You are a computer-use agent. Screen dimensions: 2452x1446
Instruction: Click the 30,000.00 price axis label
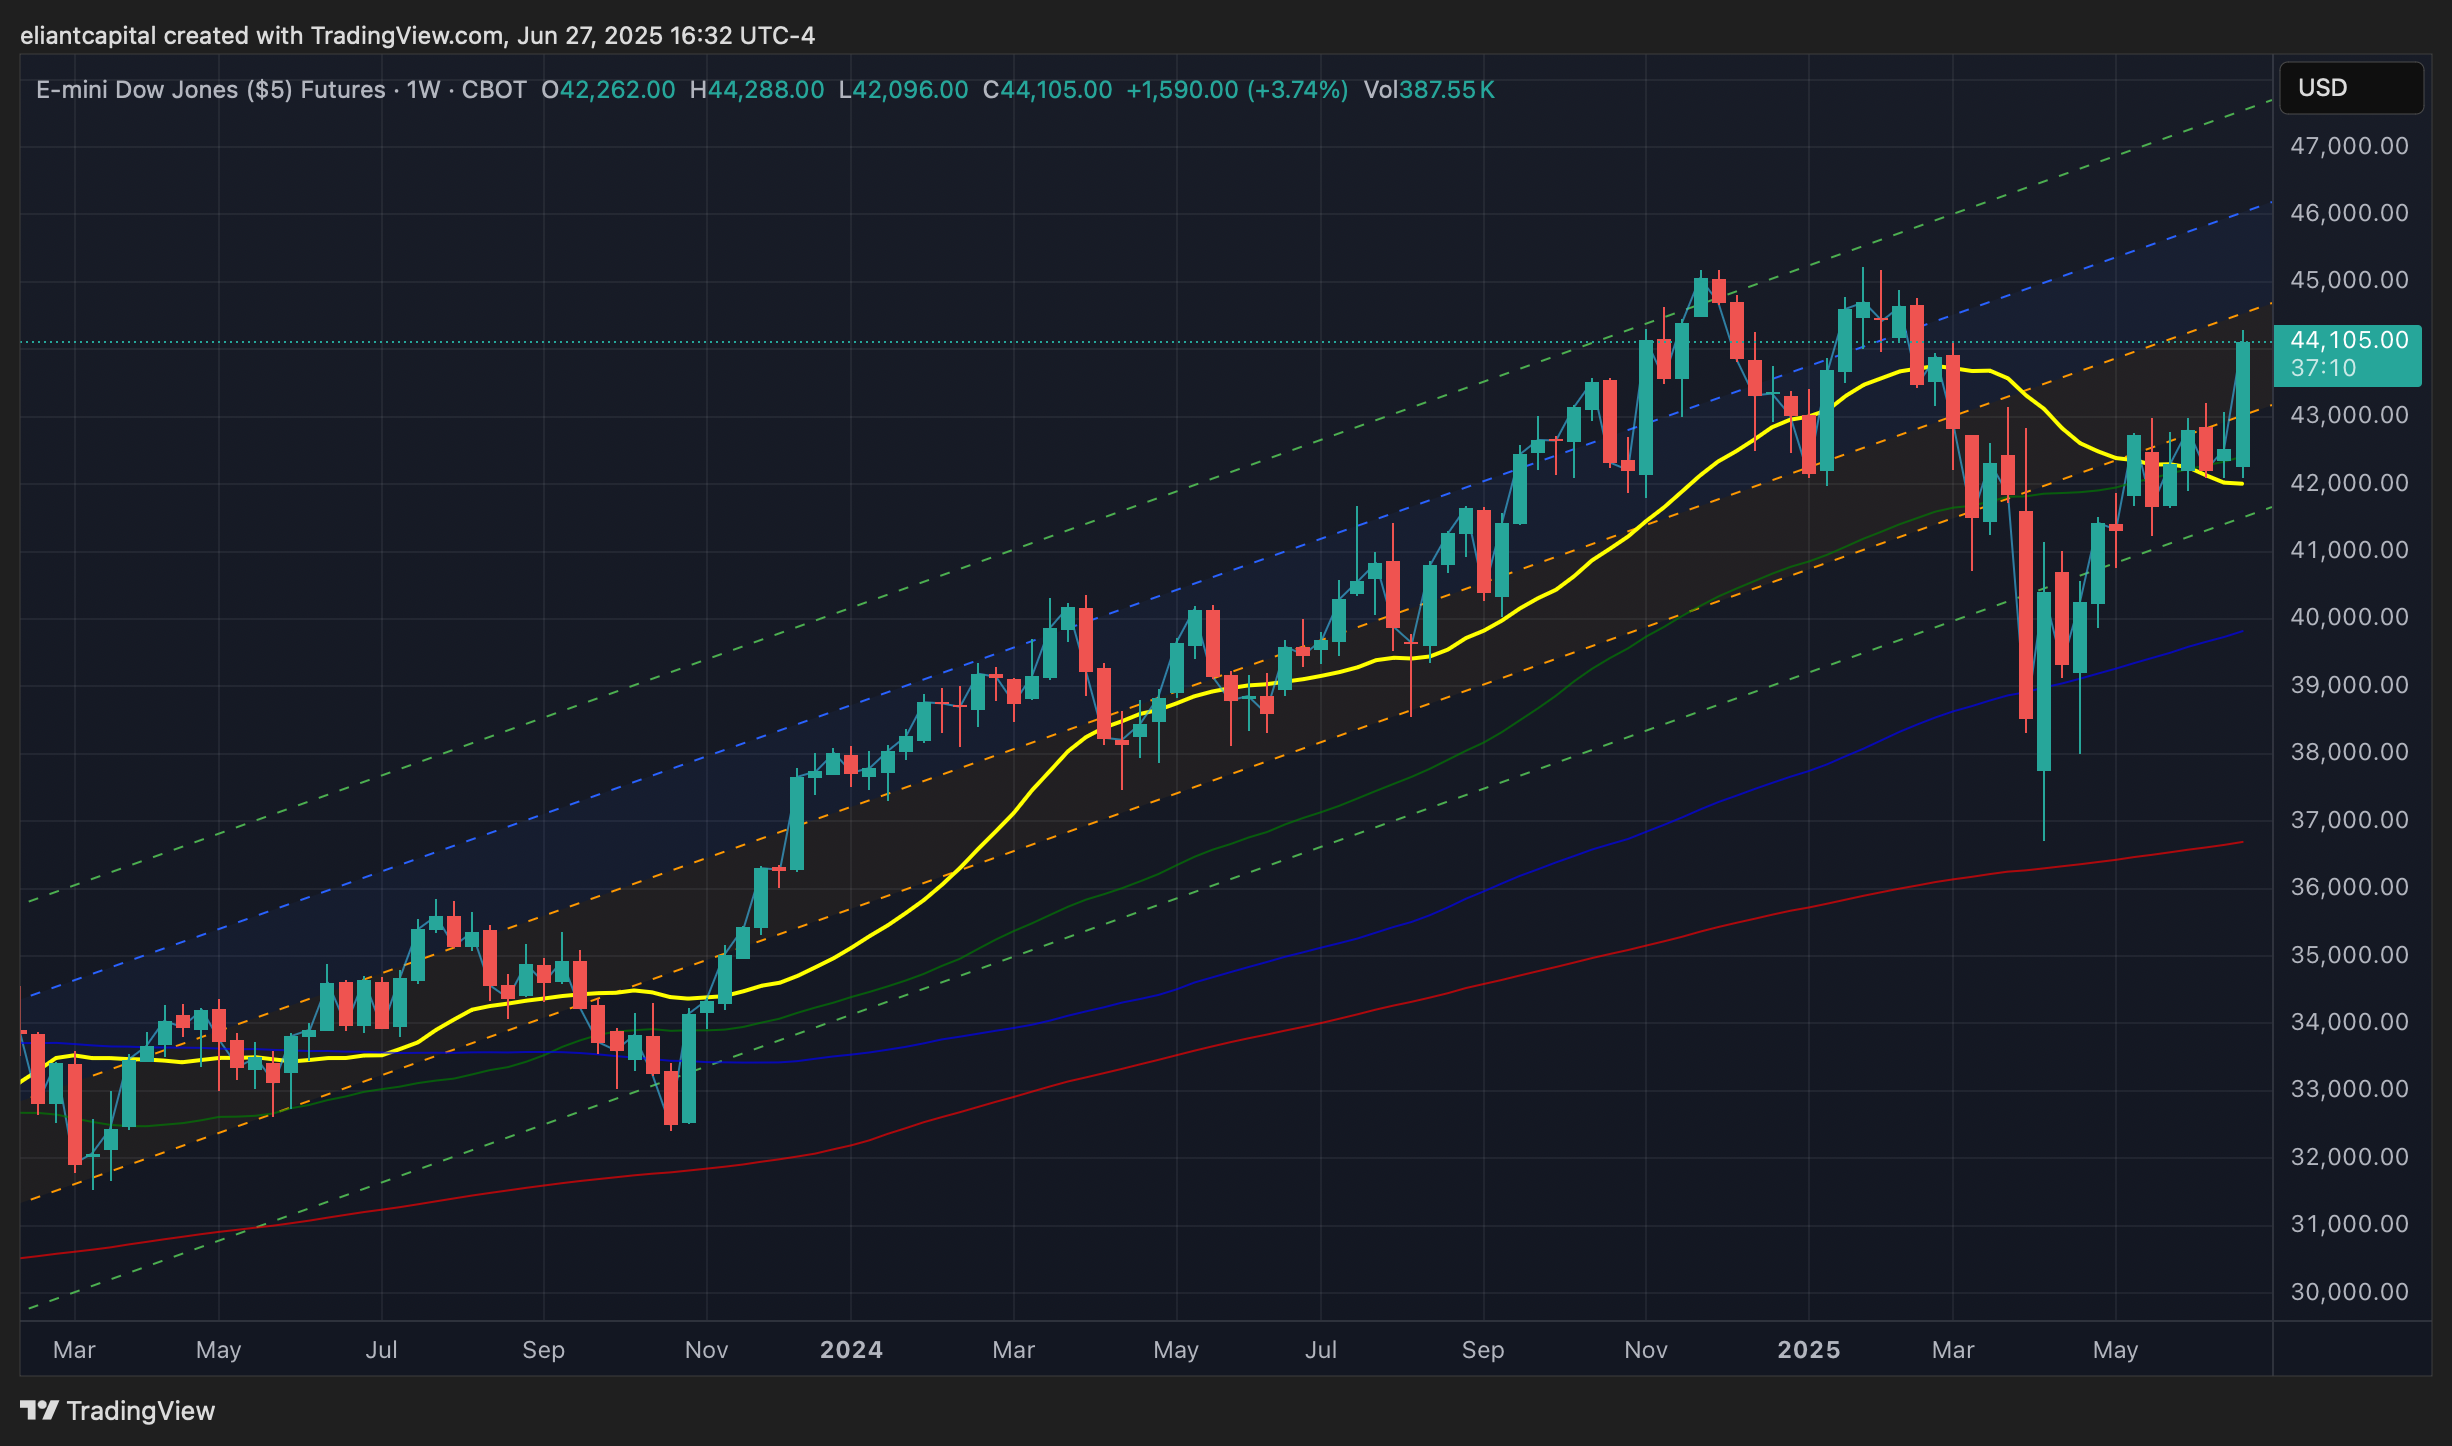point(2348,1292)
